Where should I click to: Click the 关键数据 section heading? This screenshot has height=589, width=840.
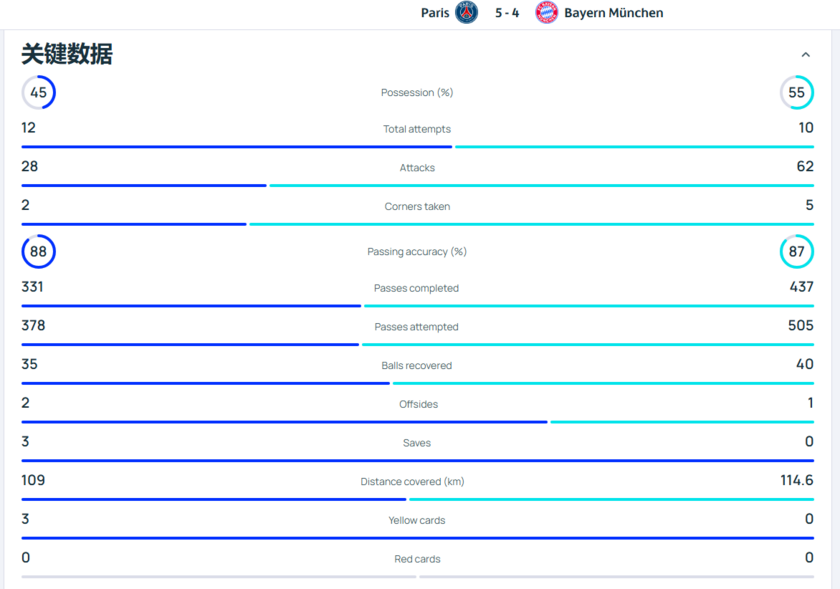(67, 55)
